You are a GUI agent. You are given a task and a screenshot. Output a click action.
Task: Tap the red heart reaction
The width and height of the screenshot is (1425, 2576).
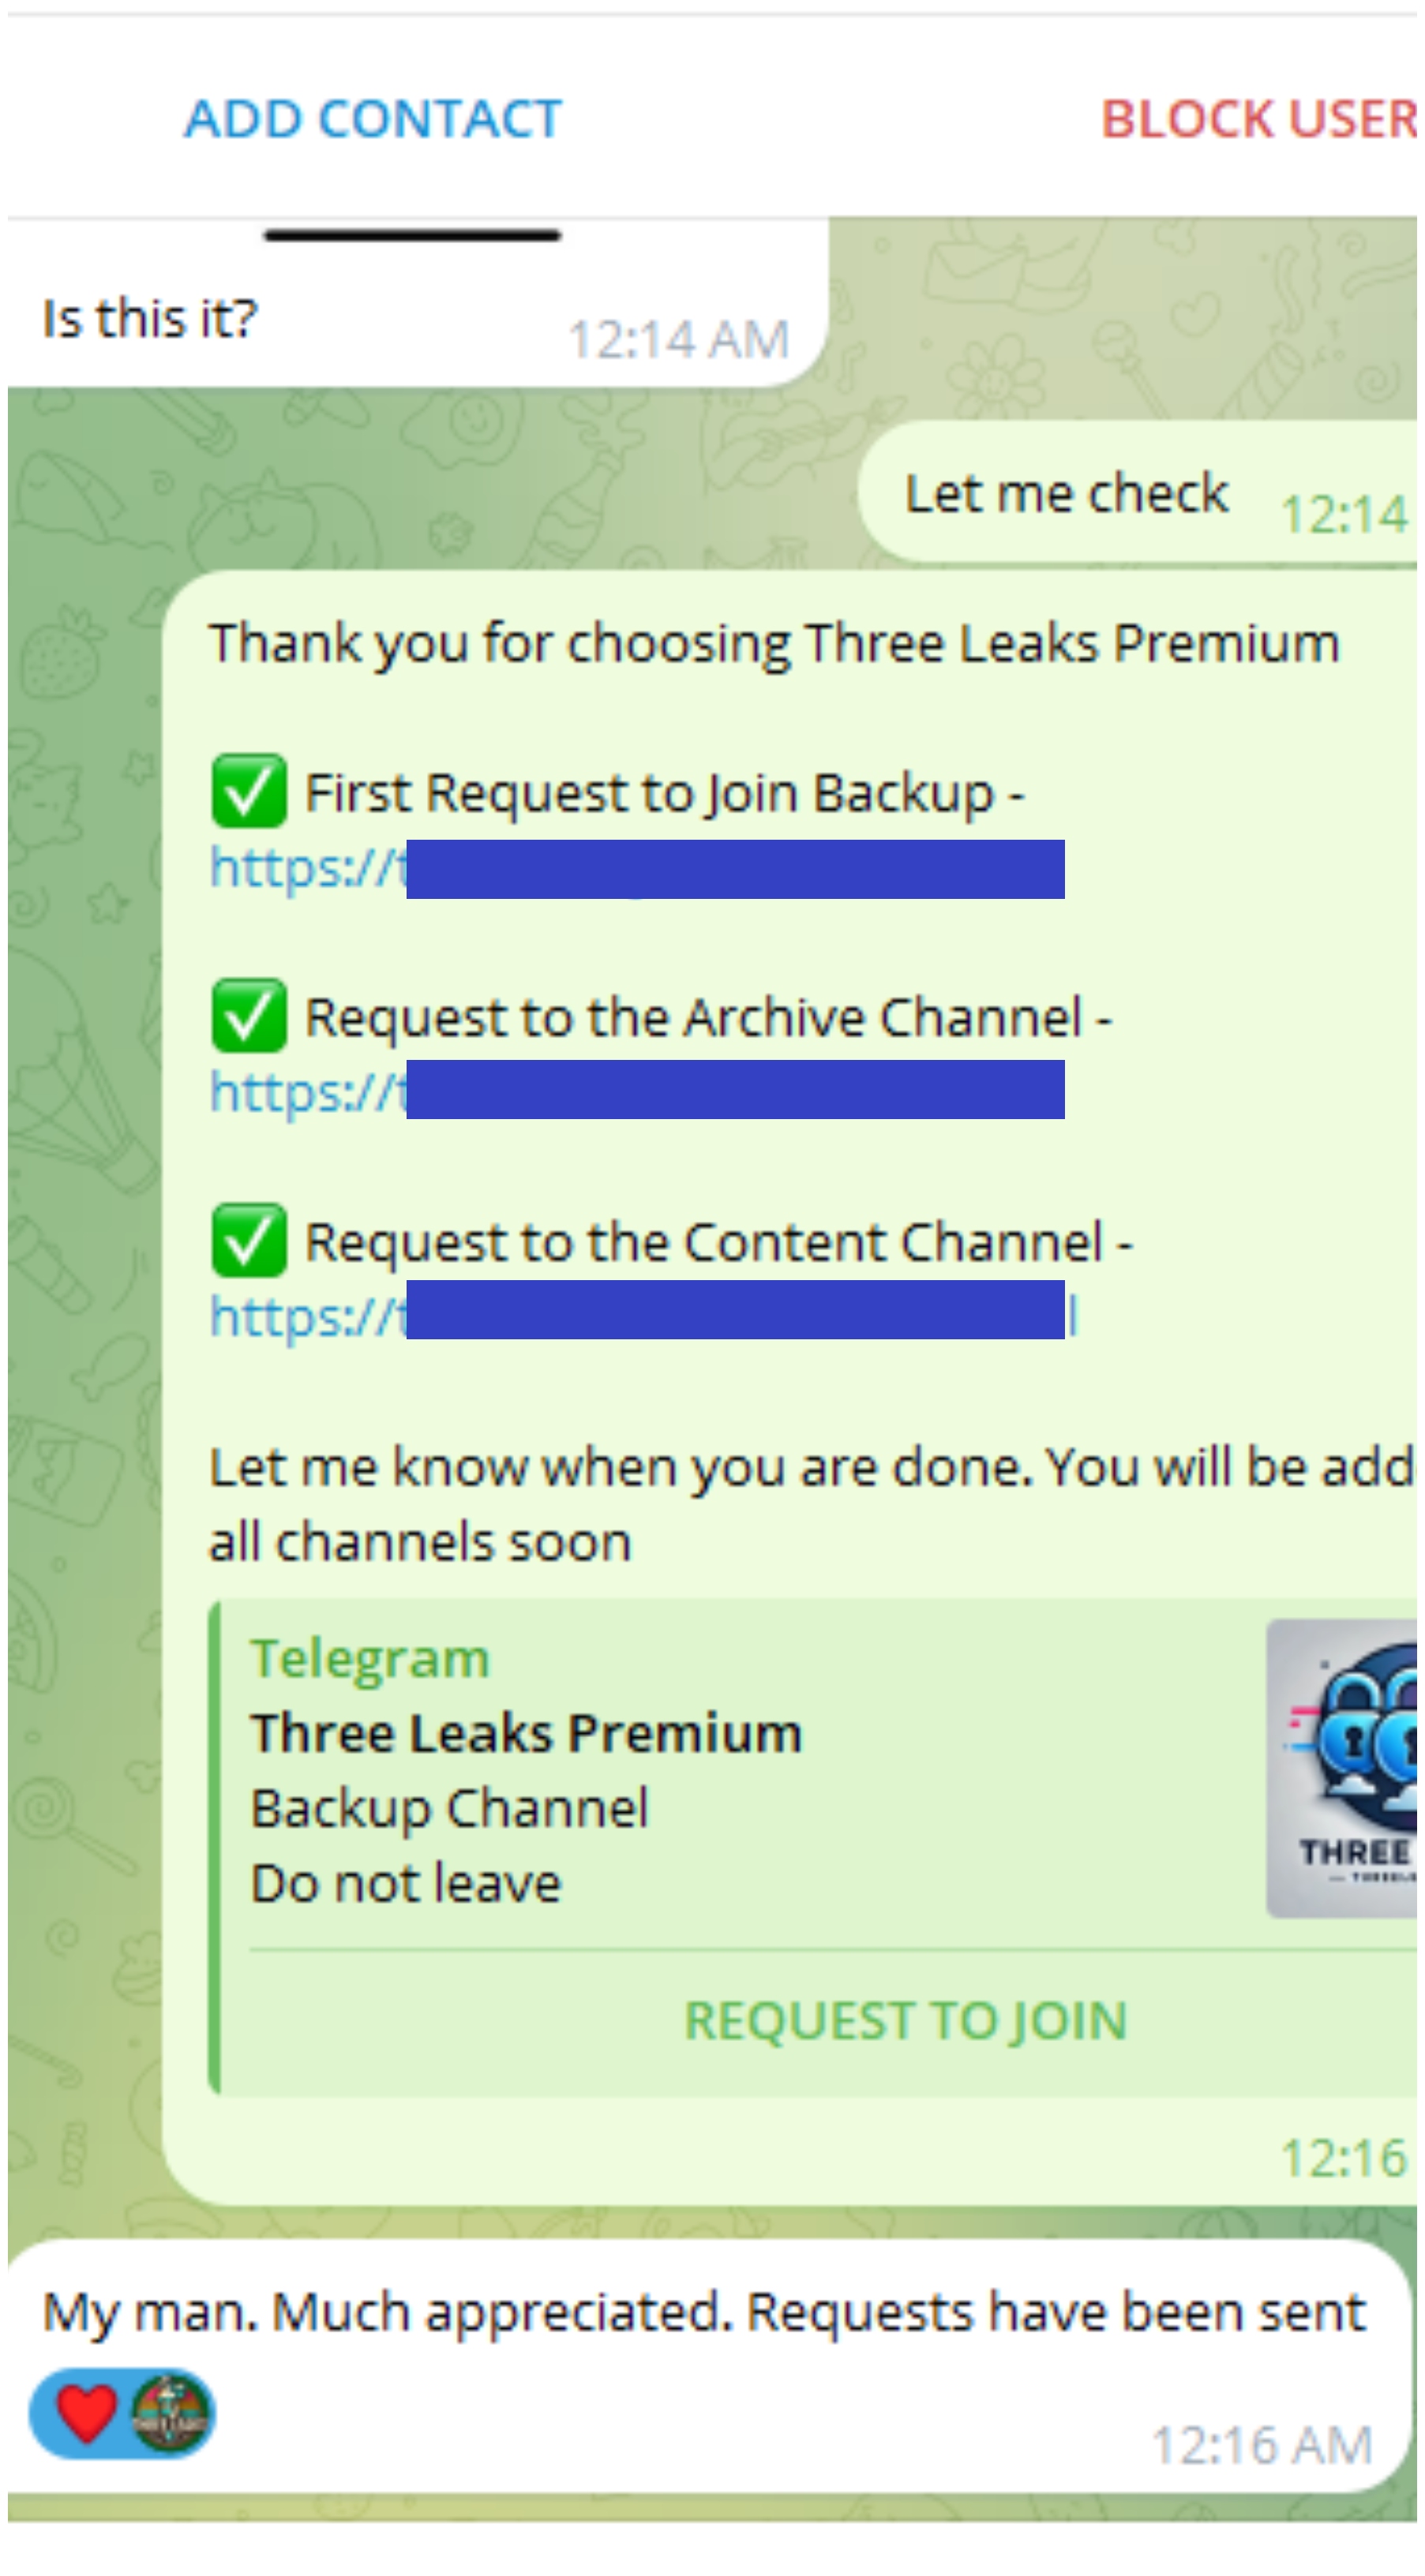[86, 2412]
